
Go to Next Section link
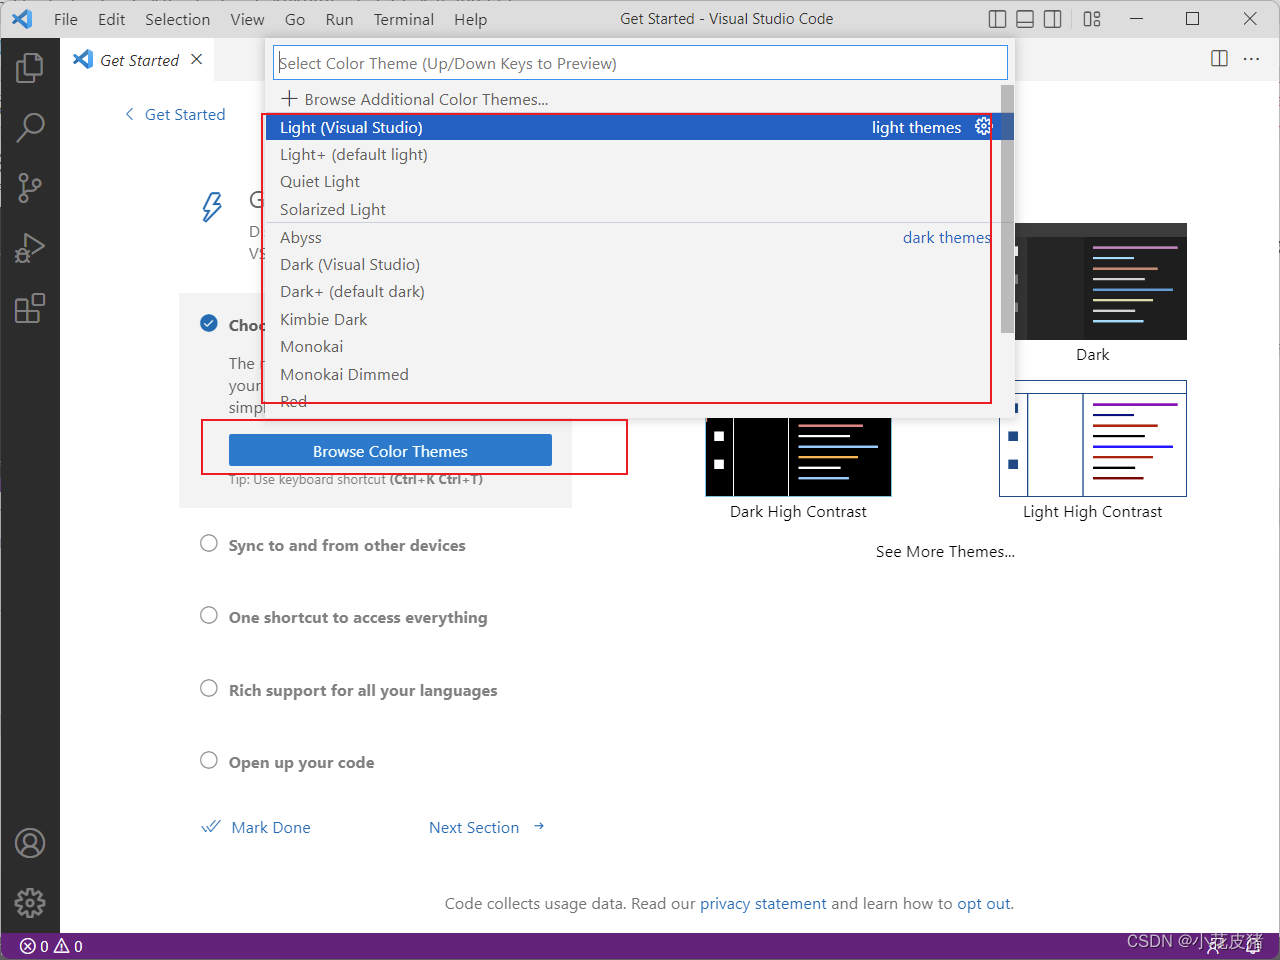487,827
